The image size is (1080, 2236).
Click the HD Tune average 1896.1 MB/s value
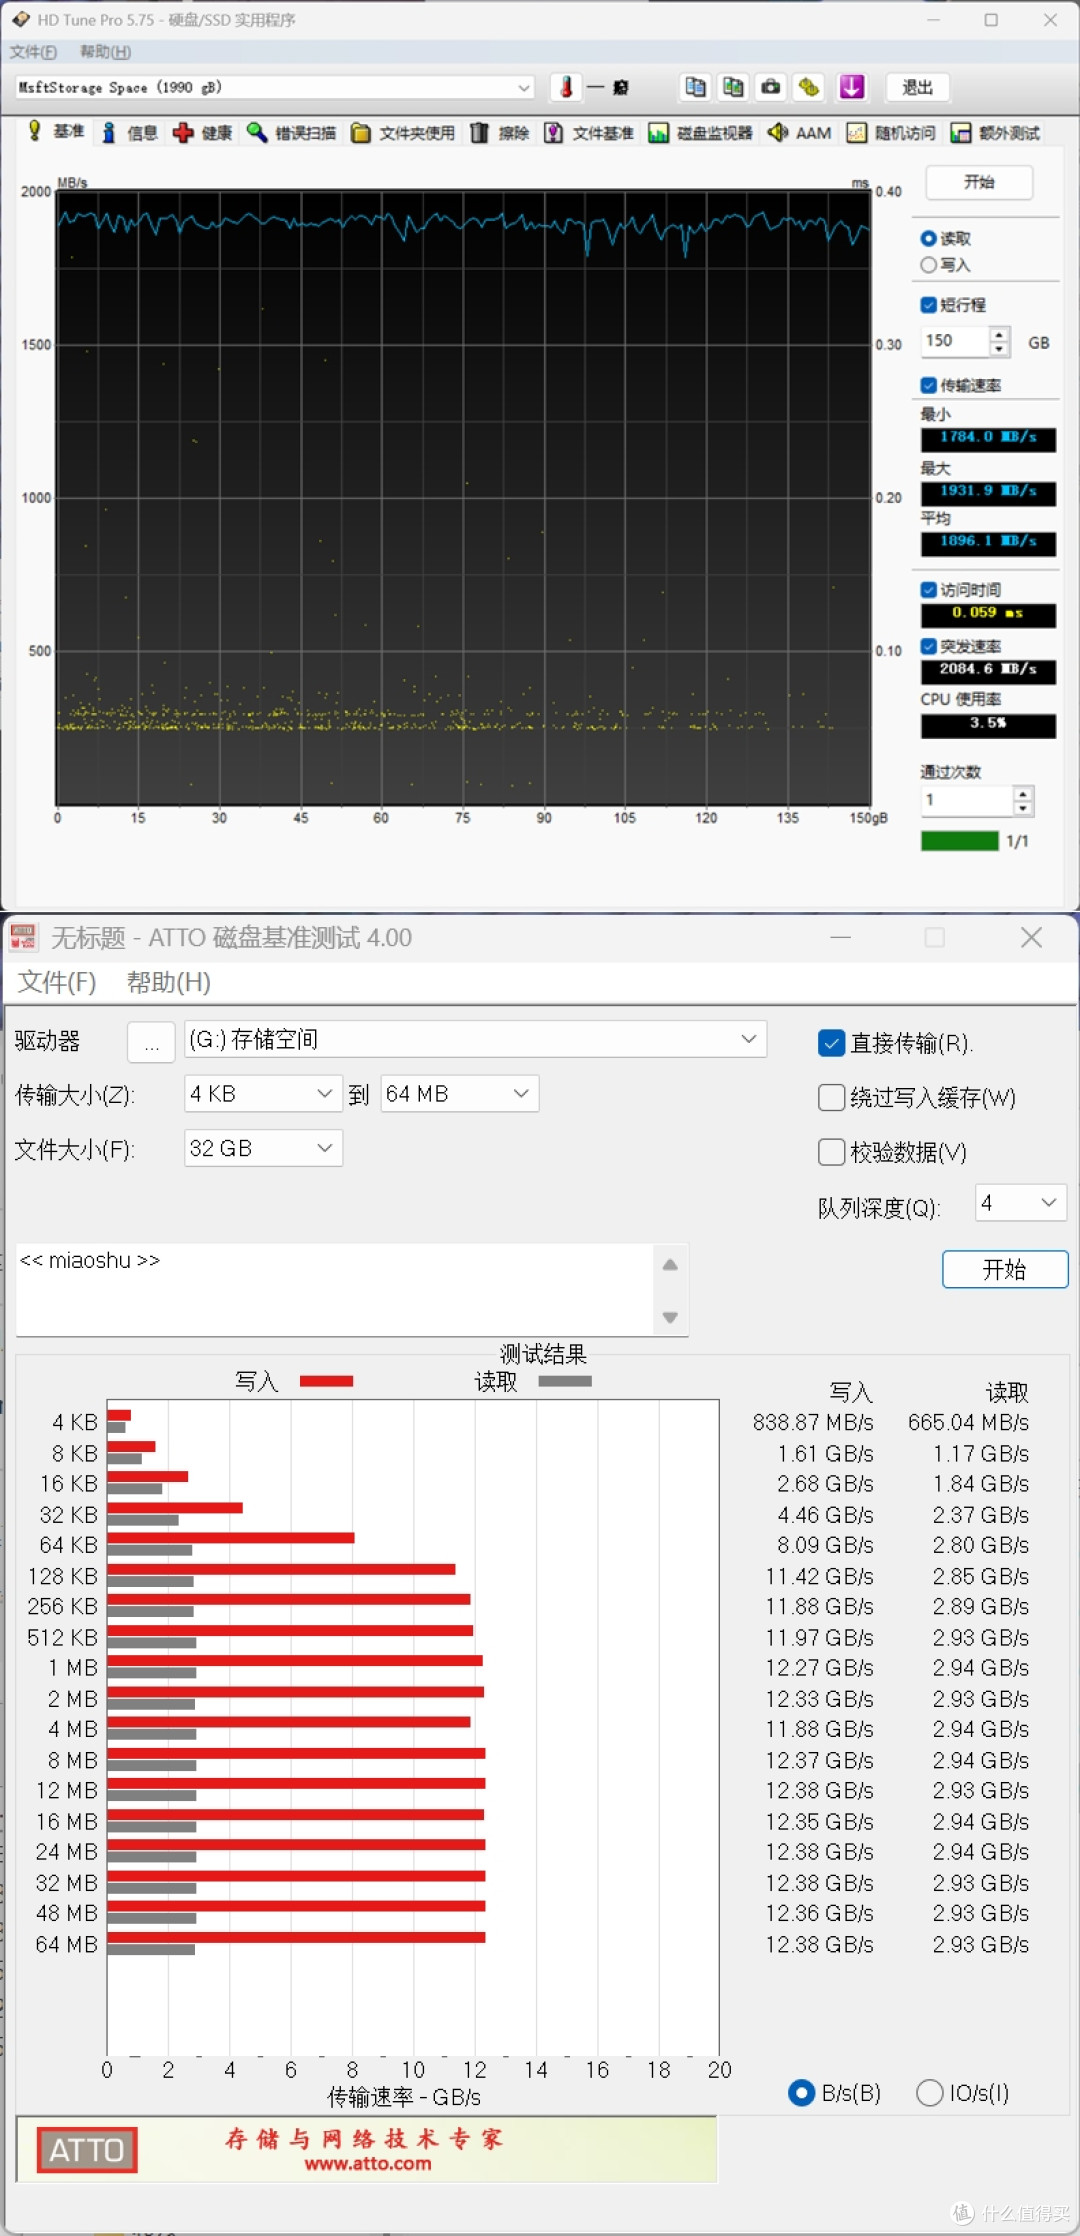click(x=988, y=541)
